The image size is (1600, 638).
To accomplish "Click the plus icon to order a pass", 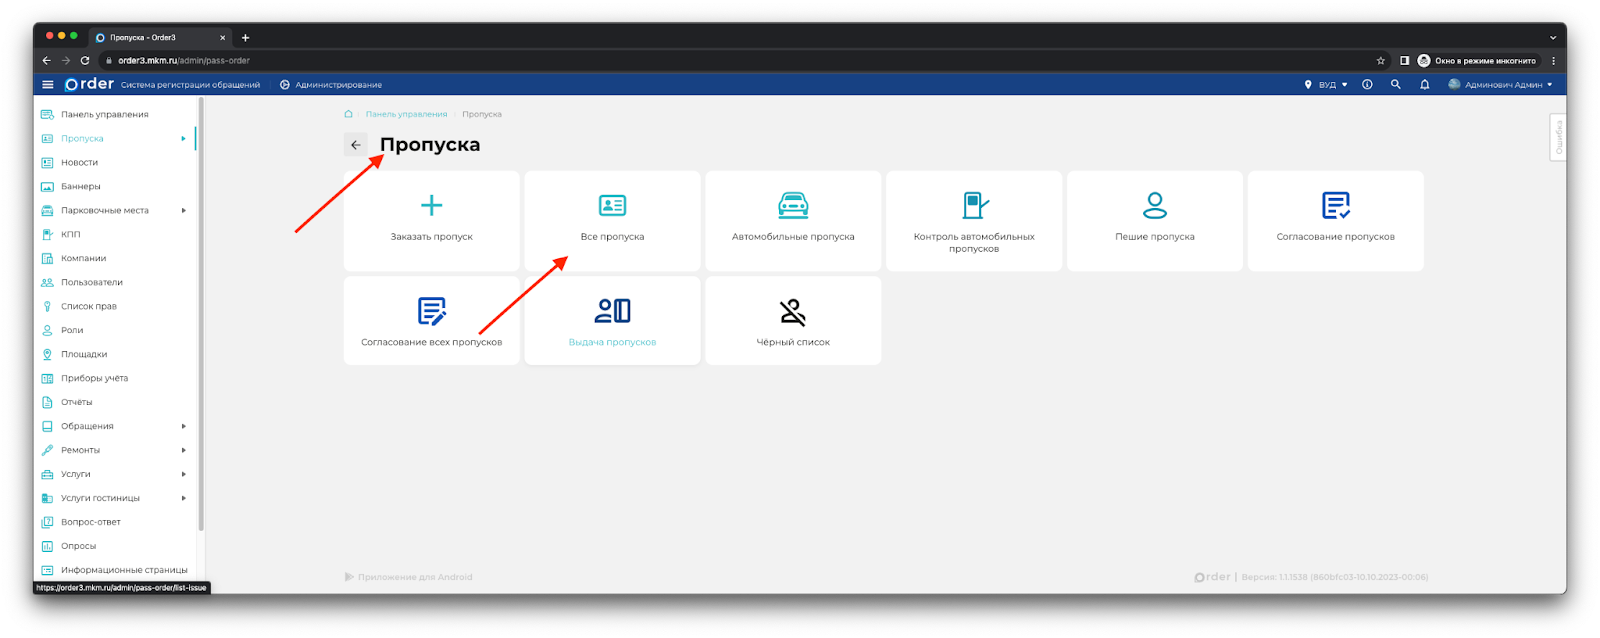I will [431, 206].
